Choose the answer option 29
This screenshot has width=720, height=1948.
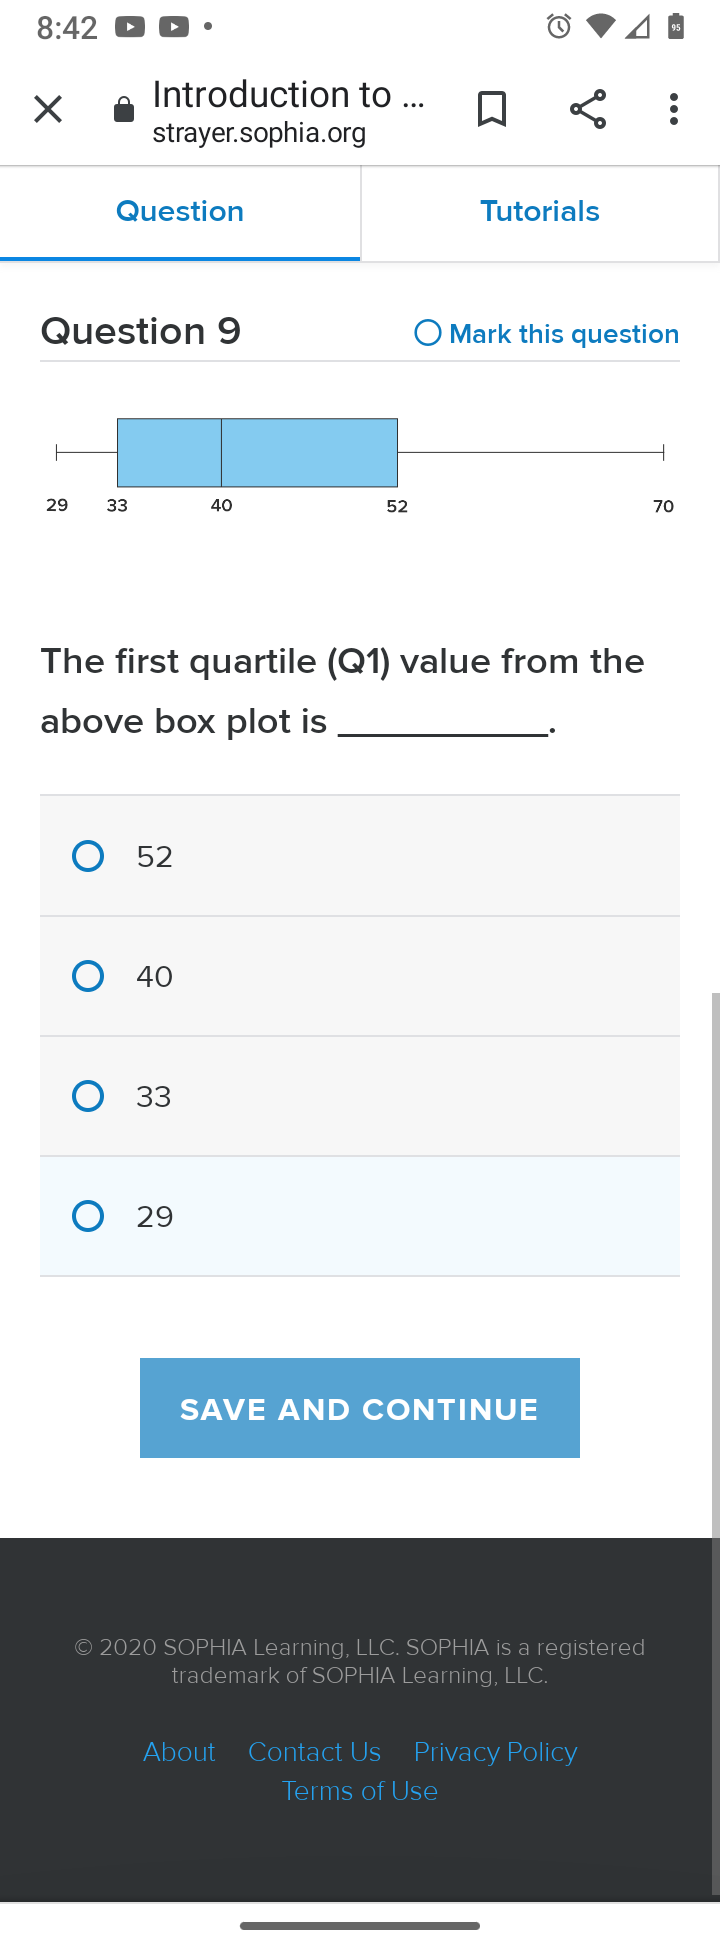tap(360, 1216)
